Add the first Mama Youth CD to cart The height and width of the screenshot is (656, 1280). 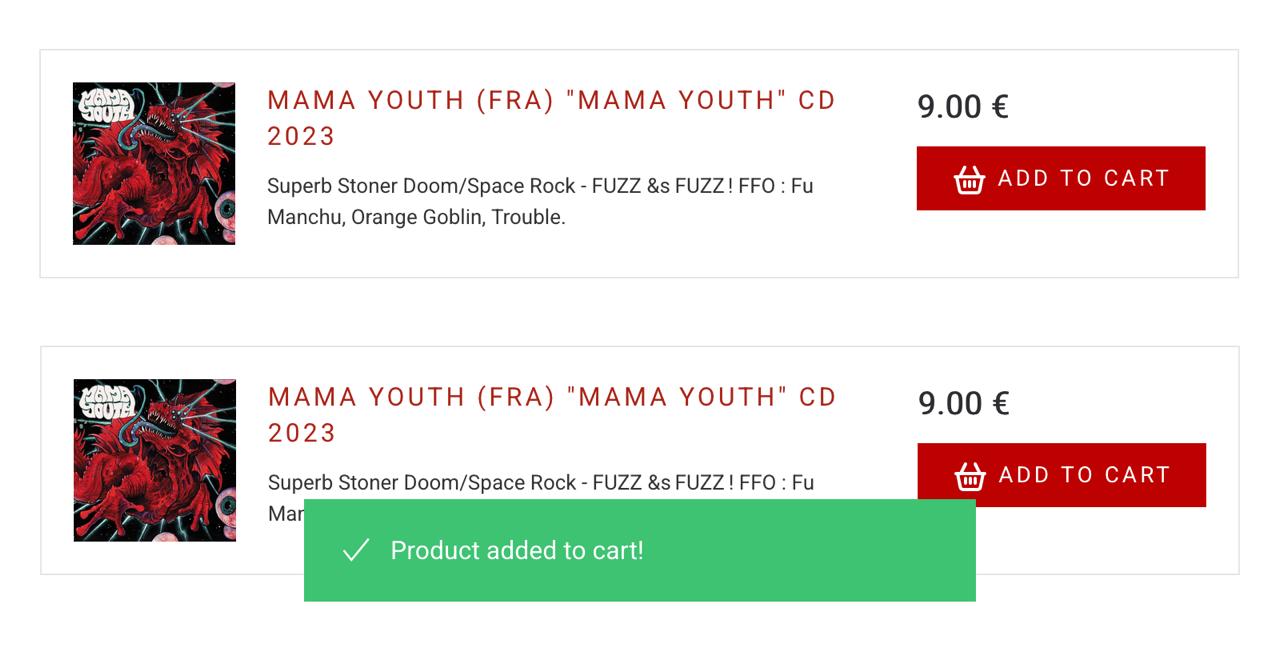click(1060, 178)
